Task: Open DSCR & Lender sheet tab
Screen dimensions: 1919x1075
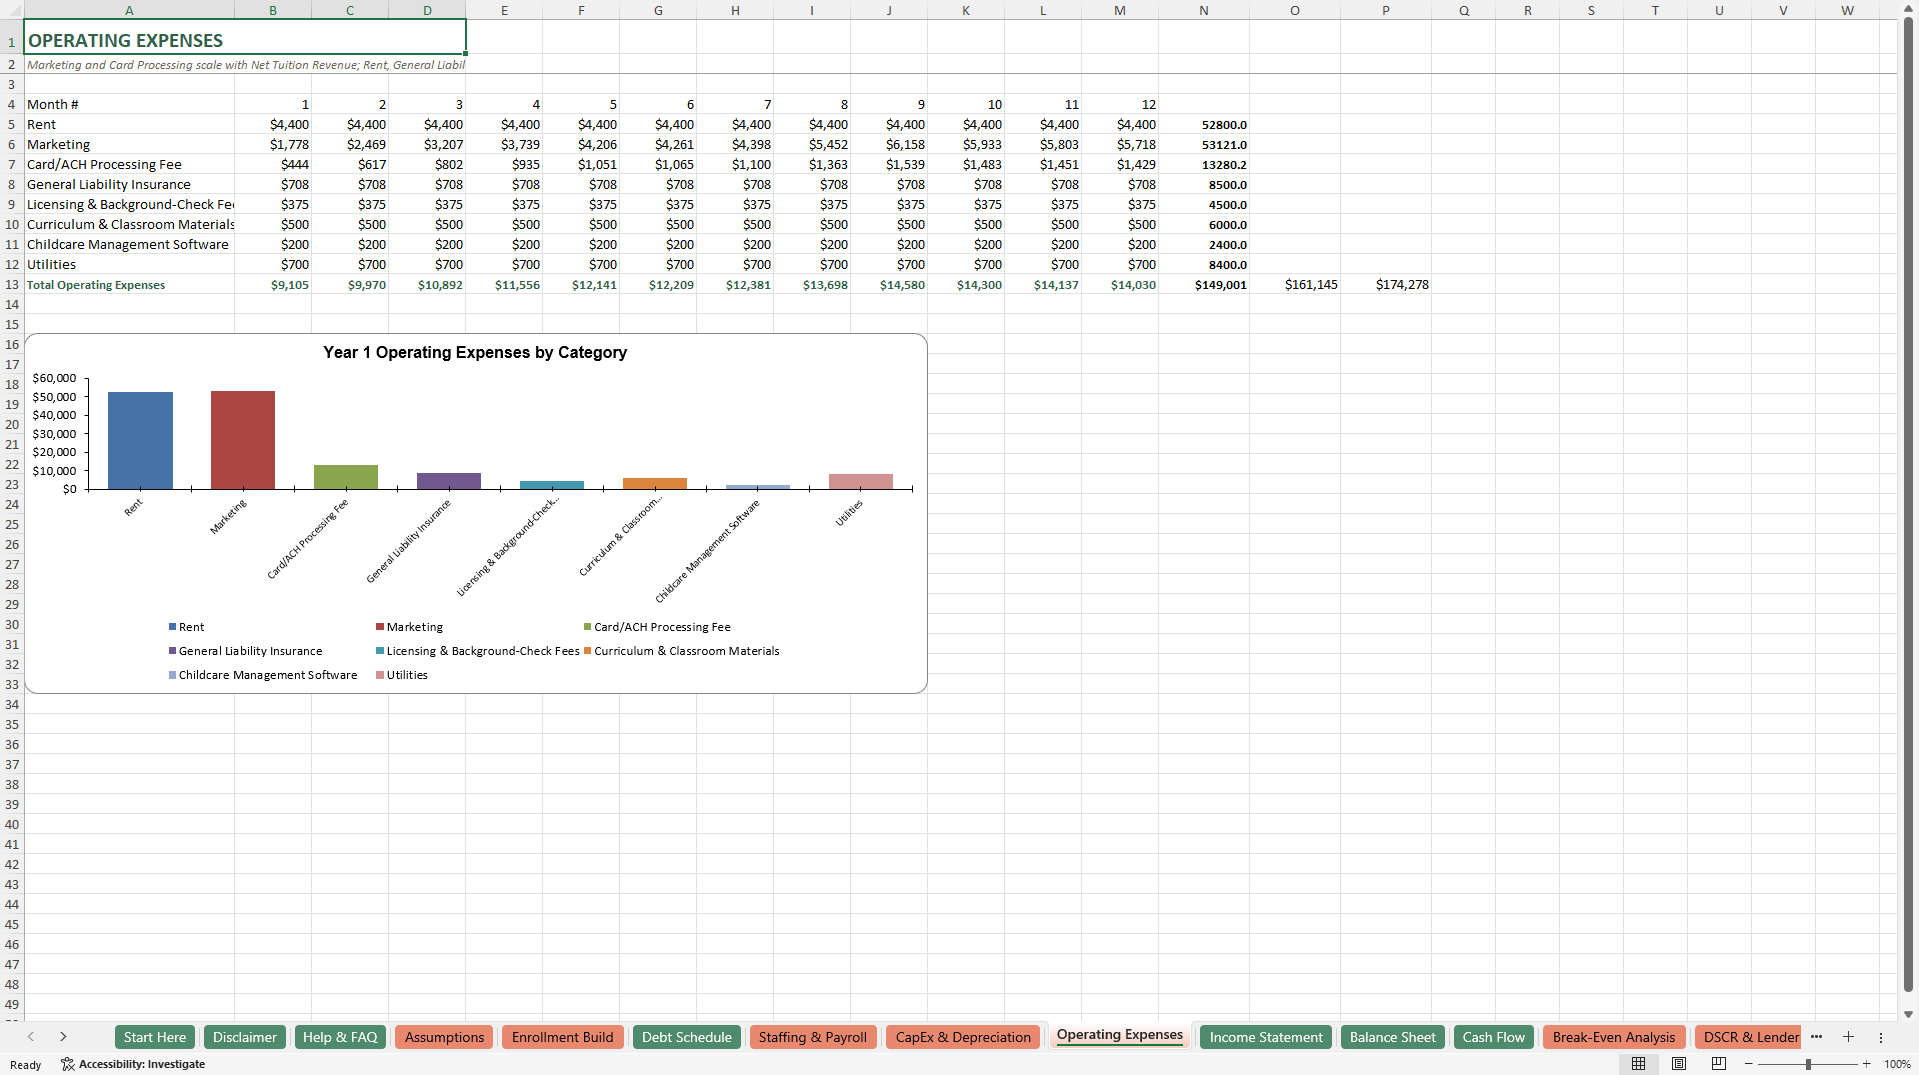Action: point(1750,1037)
